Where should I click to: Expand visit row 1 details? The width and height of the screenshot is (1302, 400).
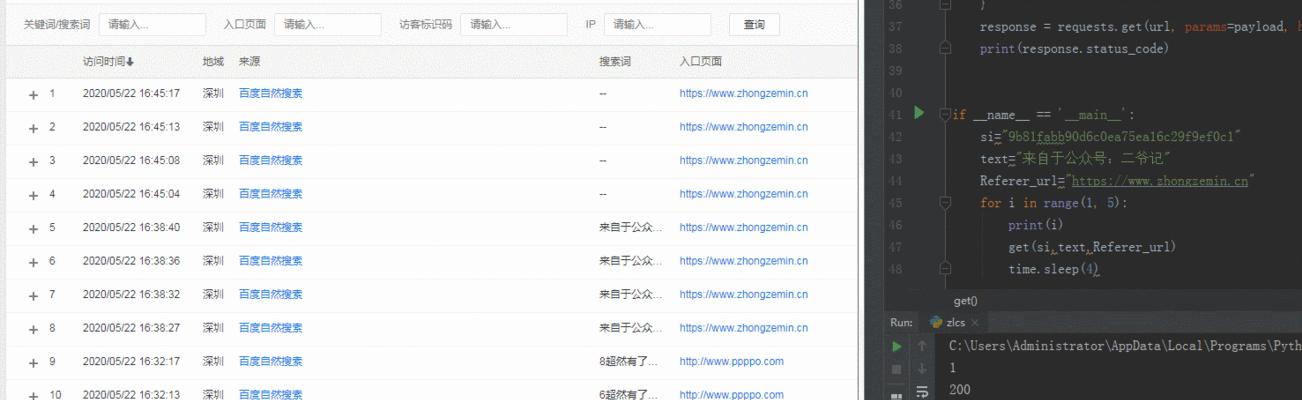(33, 94)
